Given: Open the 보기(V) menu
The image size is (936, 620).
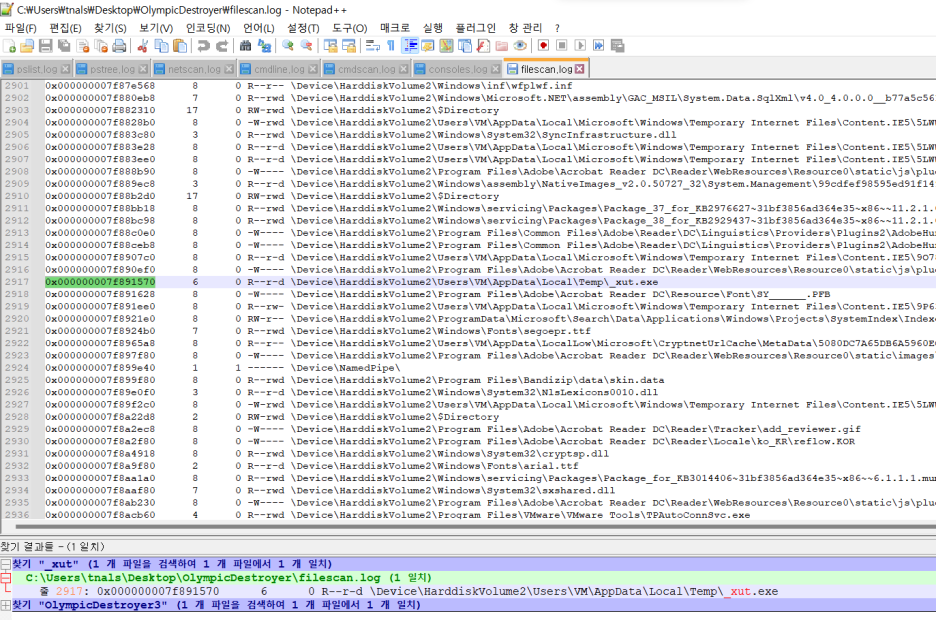Looking at the screenshot, I should (156, 28).
